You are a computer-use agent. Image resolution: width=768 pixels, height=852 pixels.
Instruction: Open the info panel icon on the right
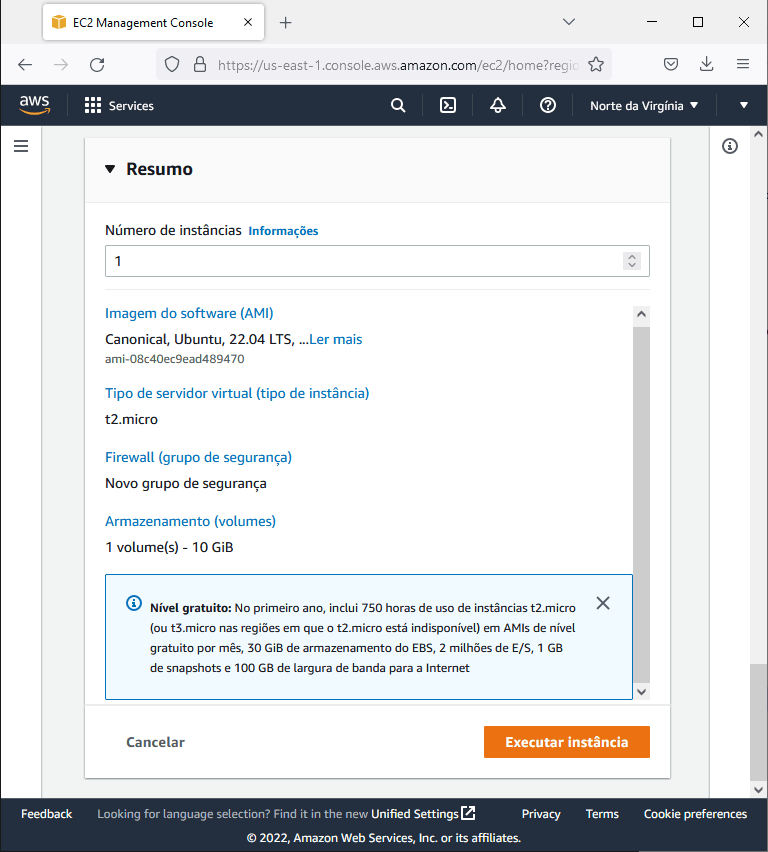[x=730, y=146]
